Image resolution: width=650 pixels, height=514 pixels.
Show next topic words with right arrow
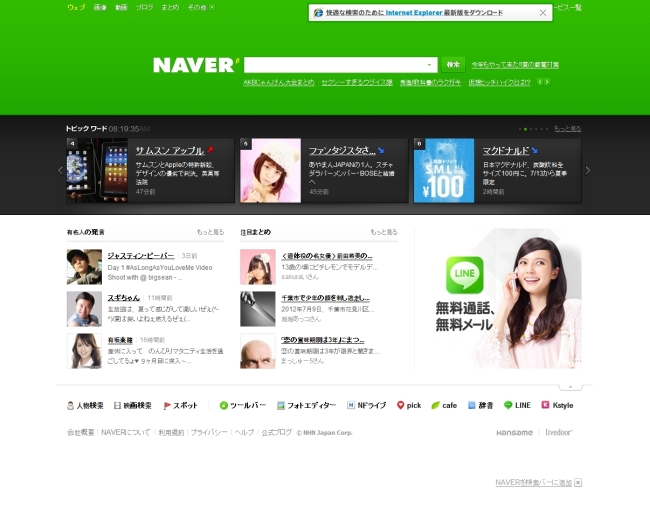pos(587,170)
